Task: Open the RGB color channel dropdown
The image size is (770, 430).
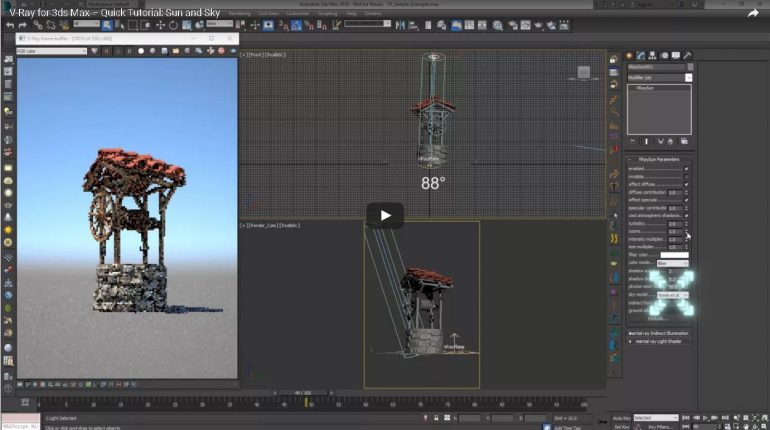Action: tap(52, 51)
